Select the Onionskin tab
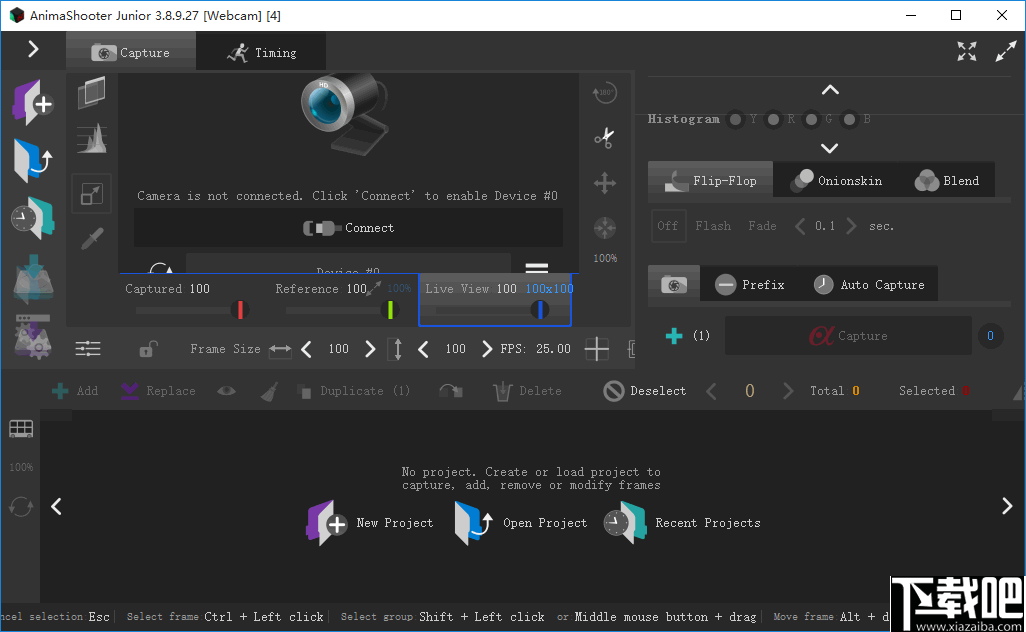This screenshot has height=632, width=1026. (x=836, y=181)
